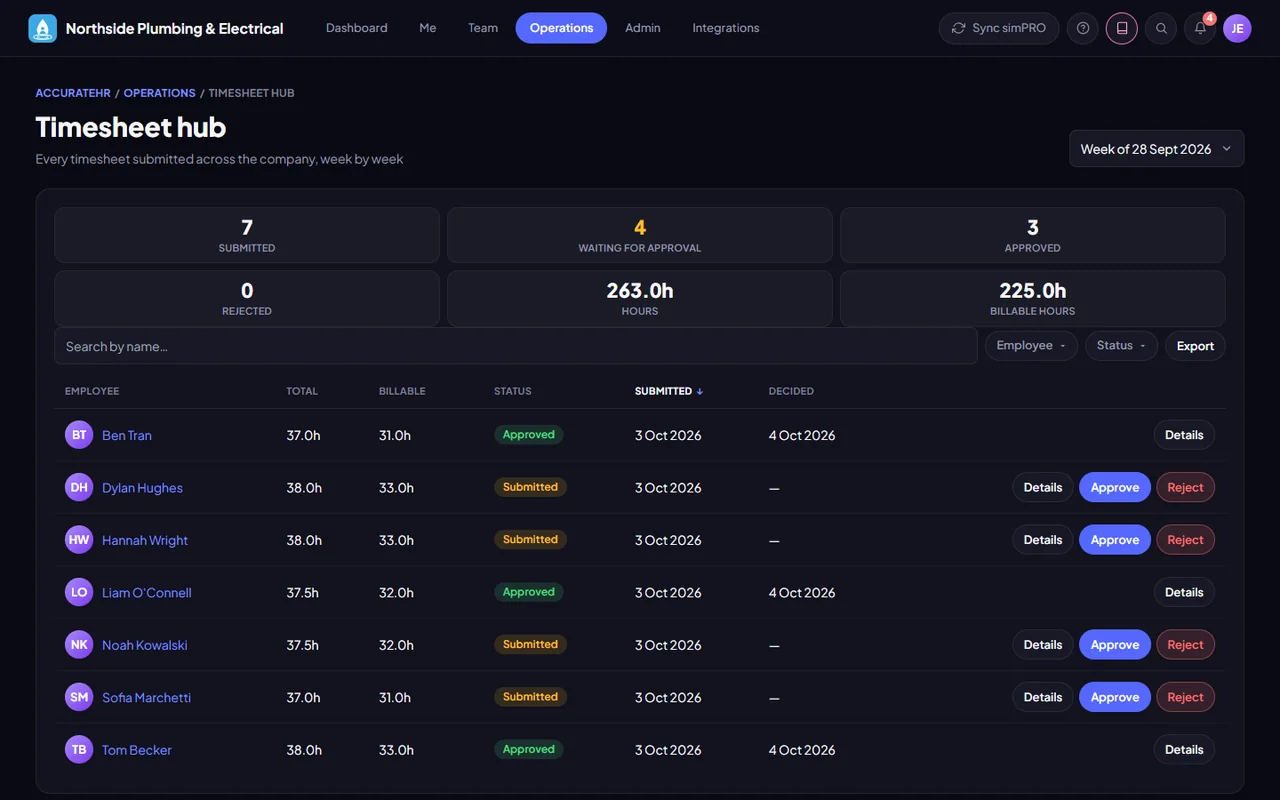The image size is (1280, 800).
Task: Click Noah Kowalski's NK avatar
Action: 79,645
